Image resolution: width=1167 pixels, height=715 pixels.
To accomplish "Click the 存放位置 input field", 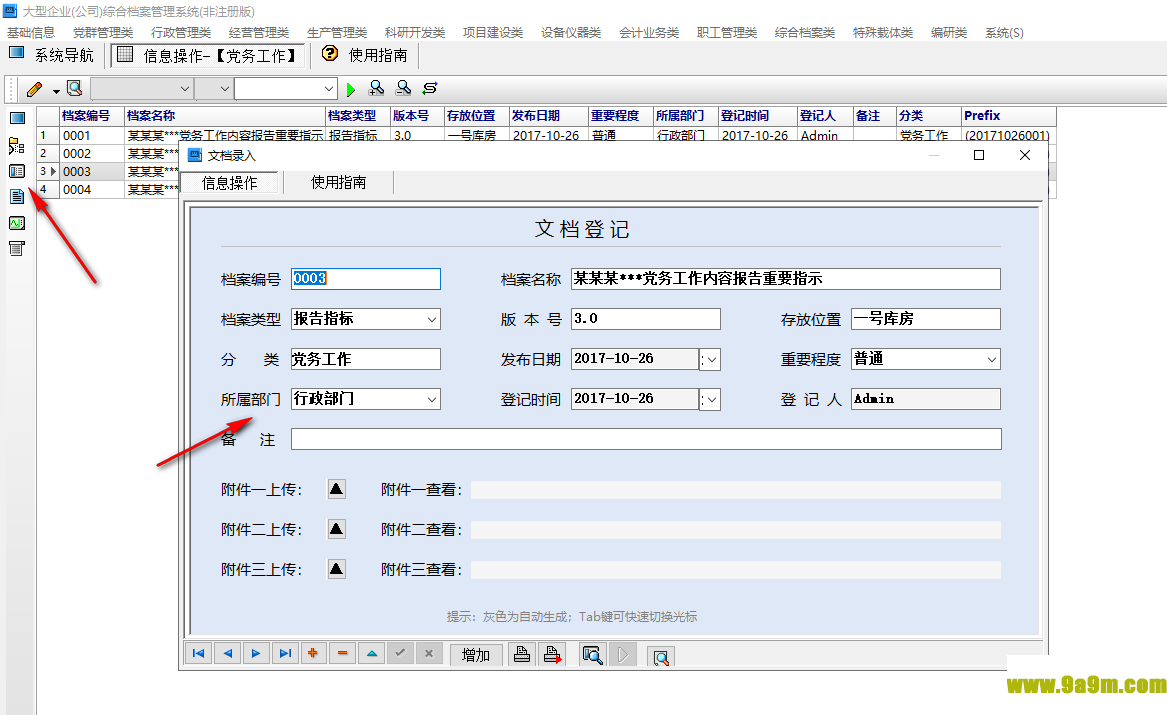I will pyautogui.click(x=925, y=319).
